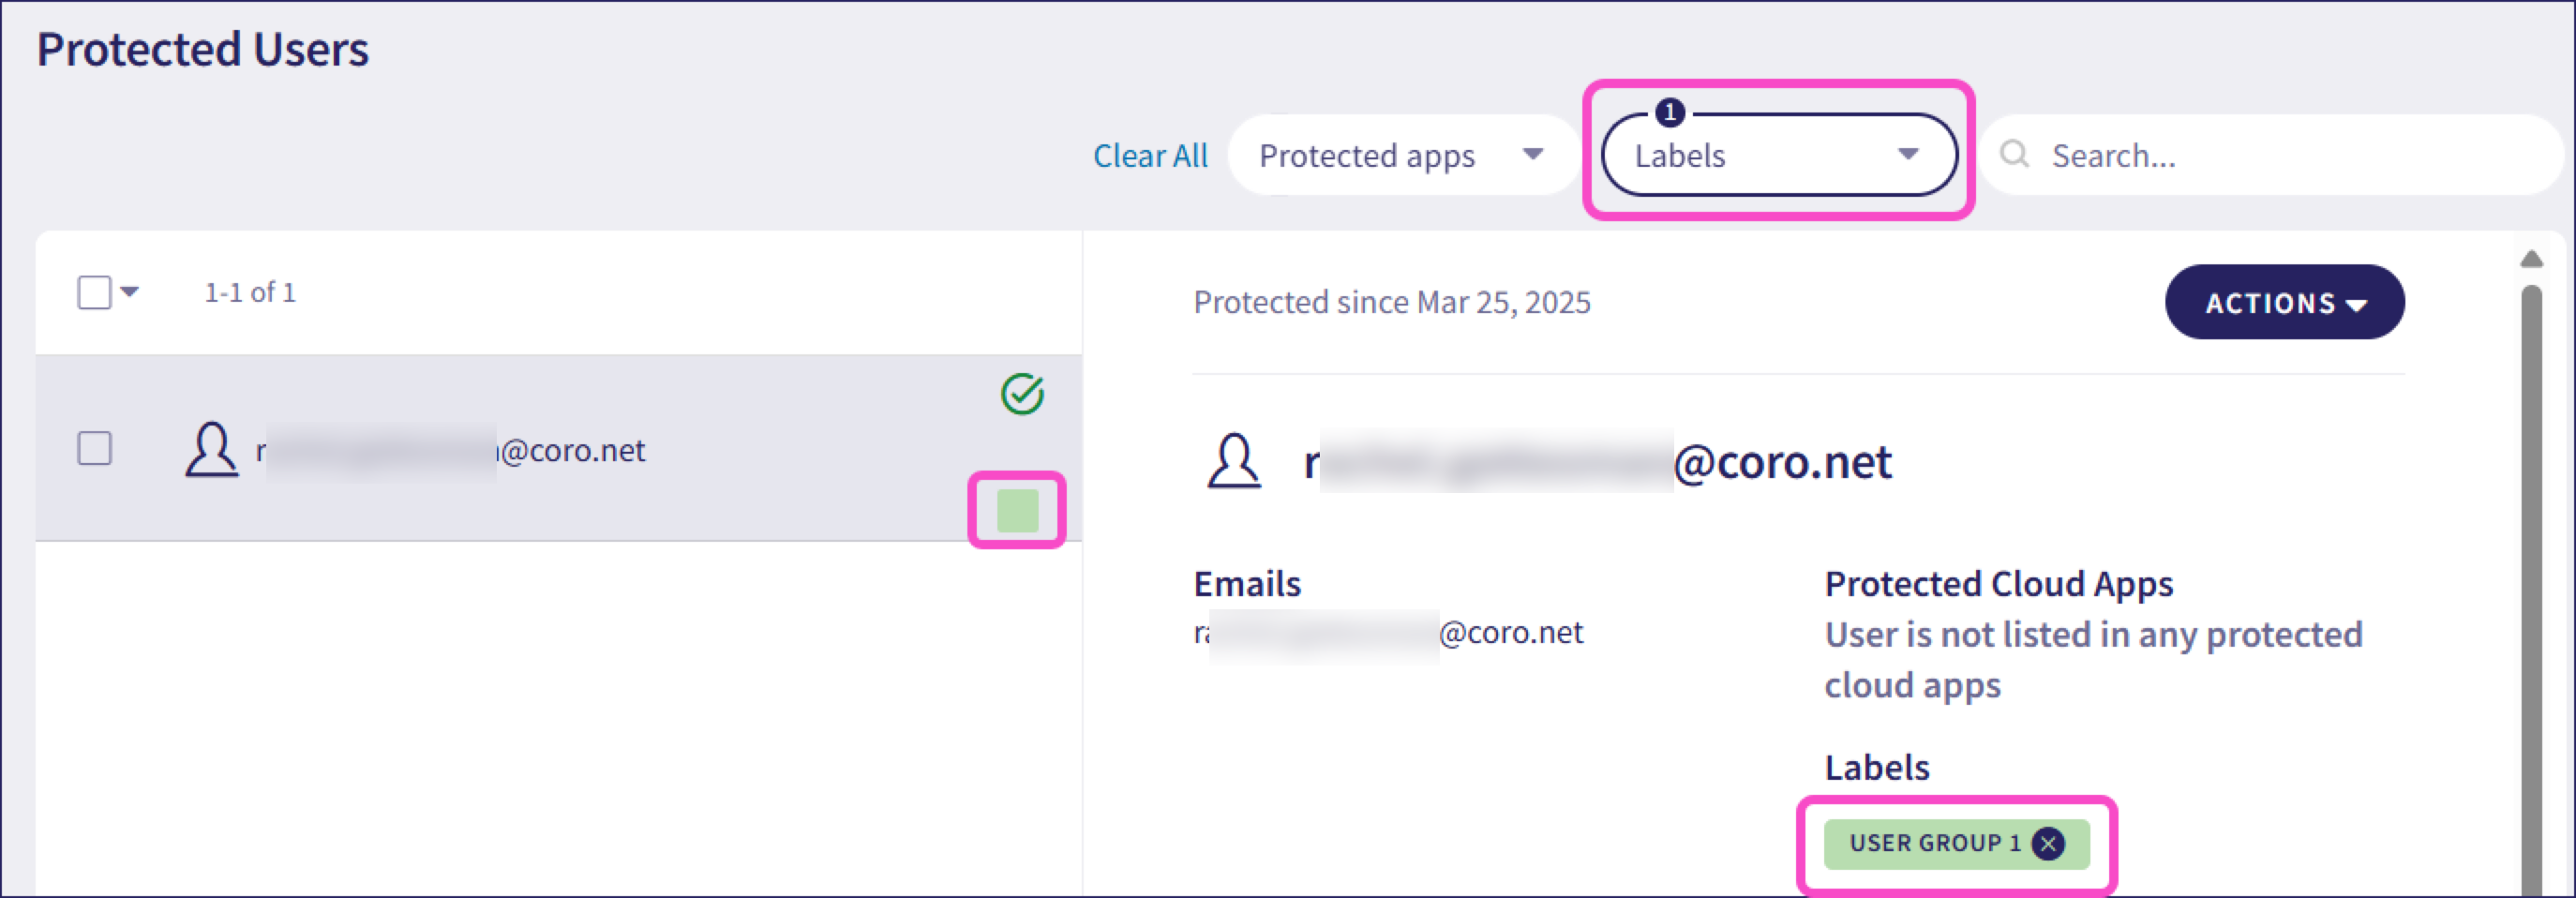Click the caret on the ACTIONS button
Image resolution: width=2576 pixels, height=898 pixels.
(x=2356, y=305)
